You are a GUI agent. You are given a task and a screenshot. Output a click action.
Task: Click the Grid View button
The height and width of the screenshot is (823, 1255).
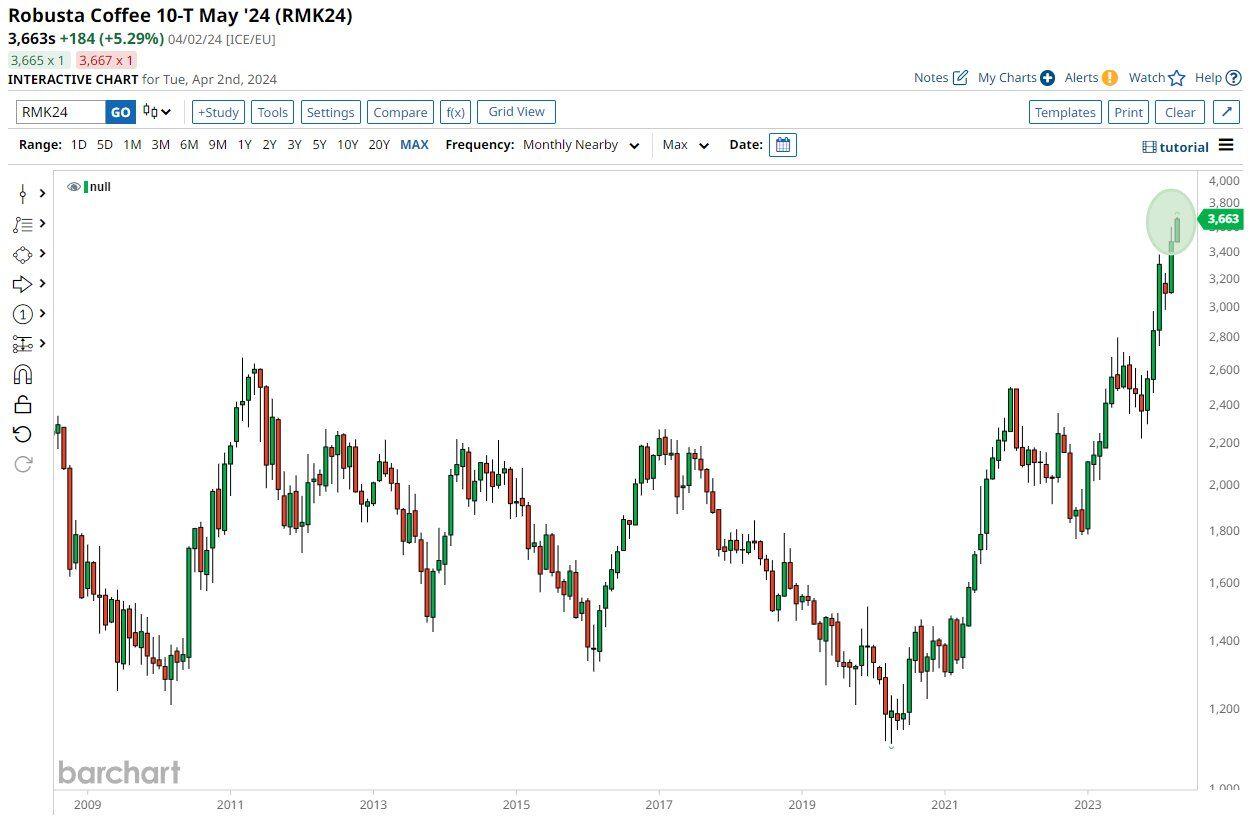coord(516,112)
